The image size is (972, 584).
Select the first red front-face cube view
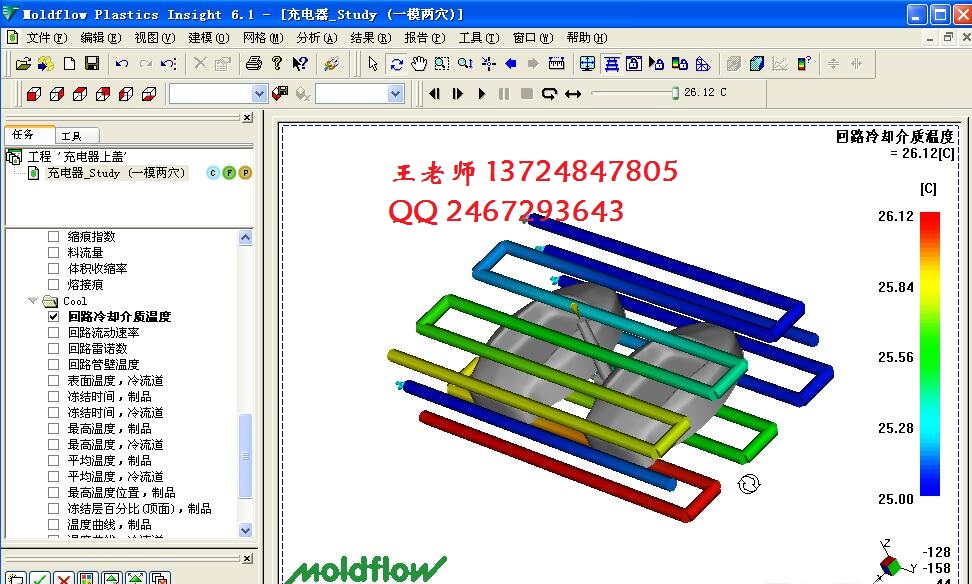click(x=33, y=94)
